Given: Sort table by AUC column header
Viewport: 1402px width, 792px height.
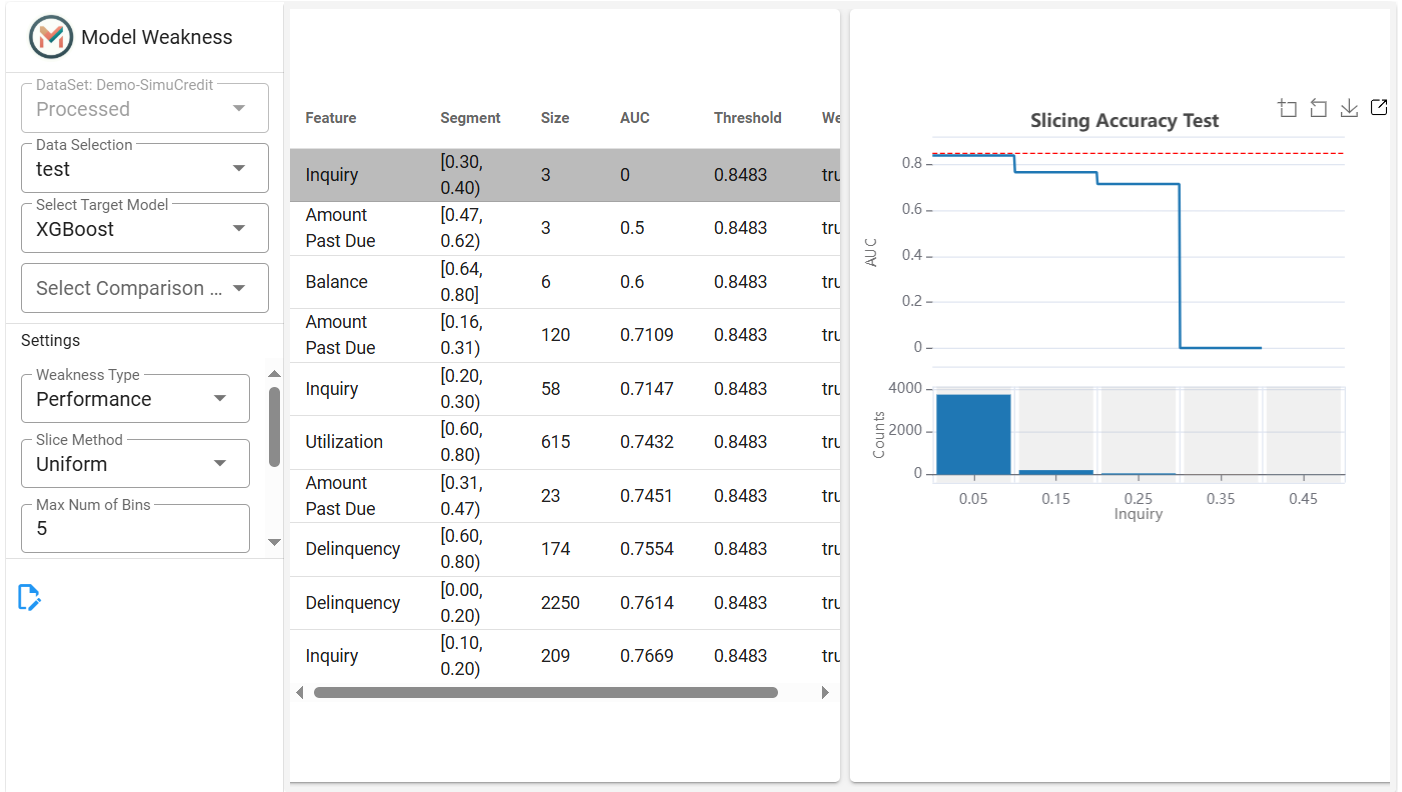Looking at the screenshot, I should click(635, 118).
